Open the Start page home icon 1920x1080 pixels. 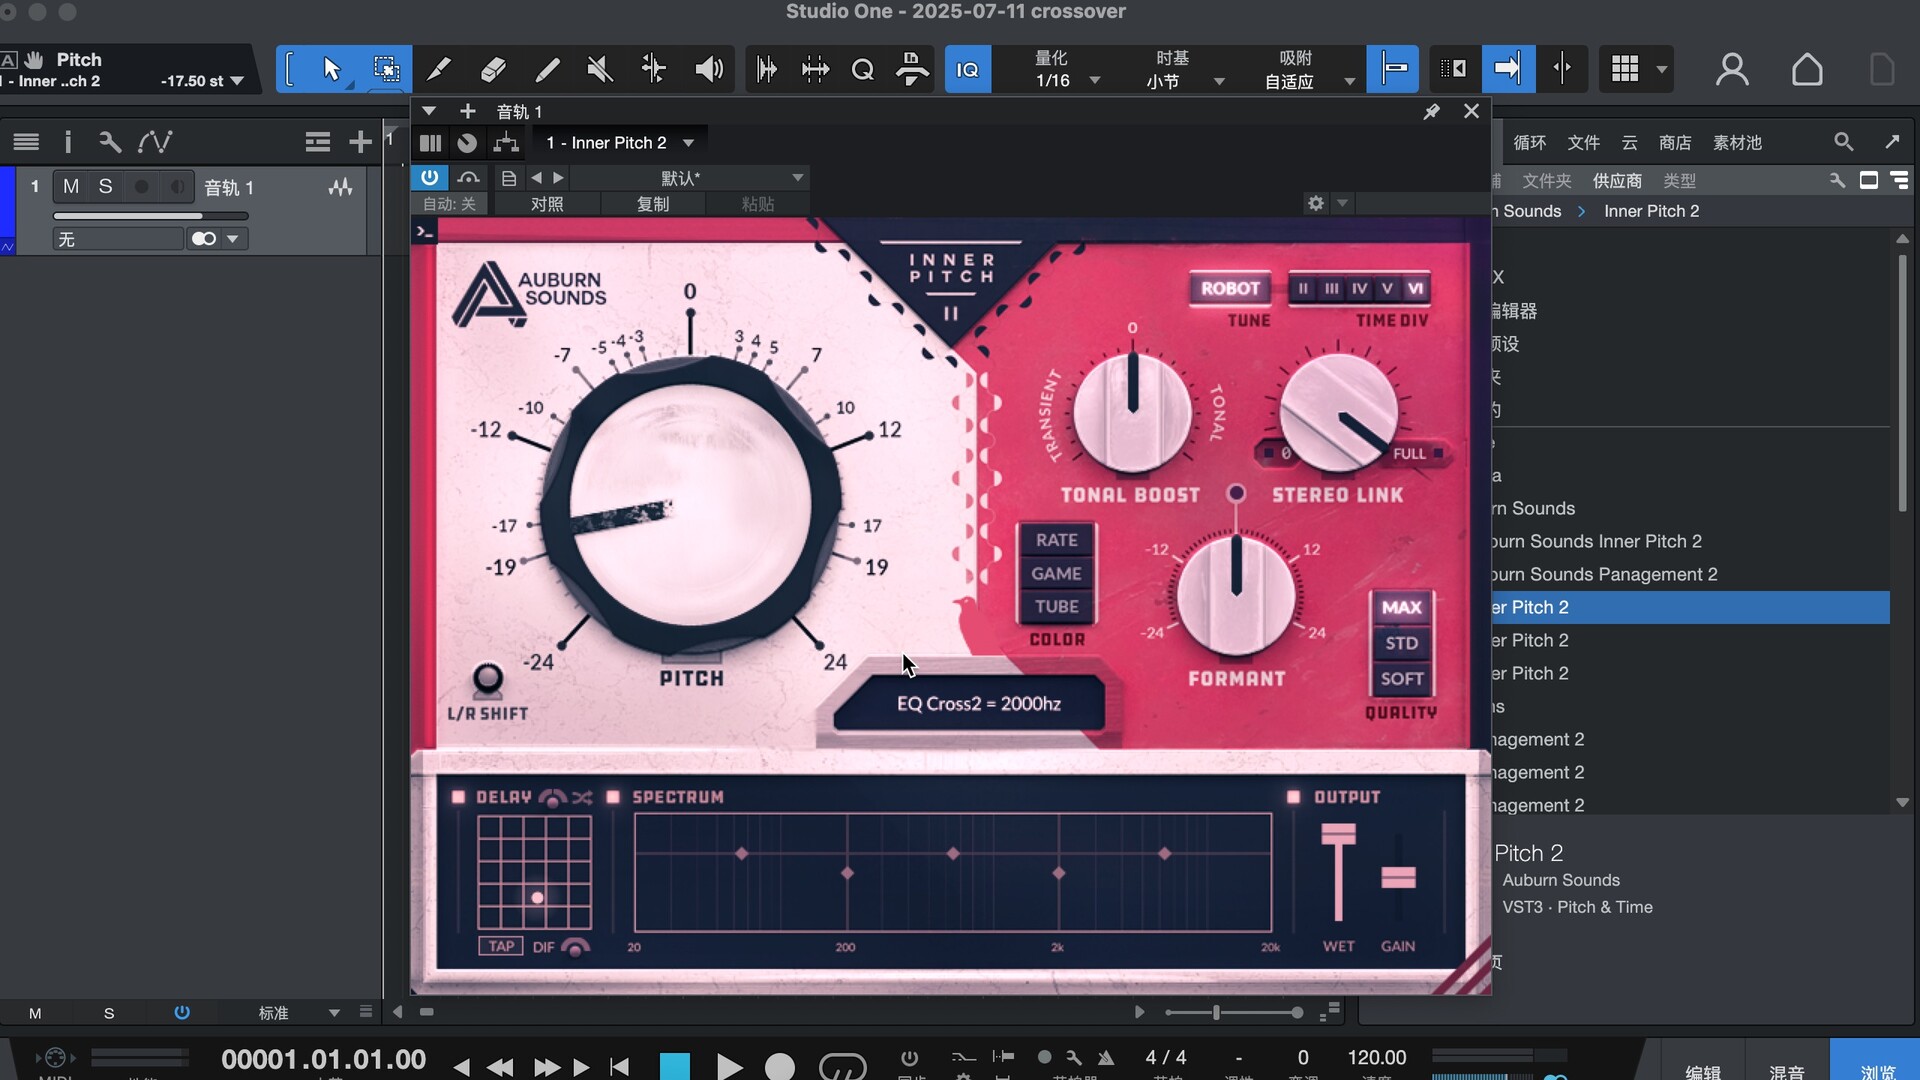[x=1807, y=69]
